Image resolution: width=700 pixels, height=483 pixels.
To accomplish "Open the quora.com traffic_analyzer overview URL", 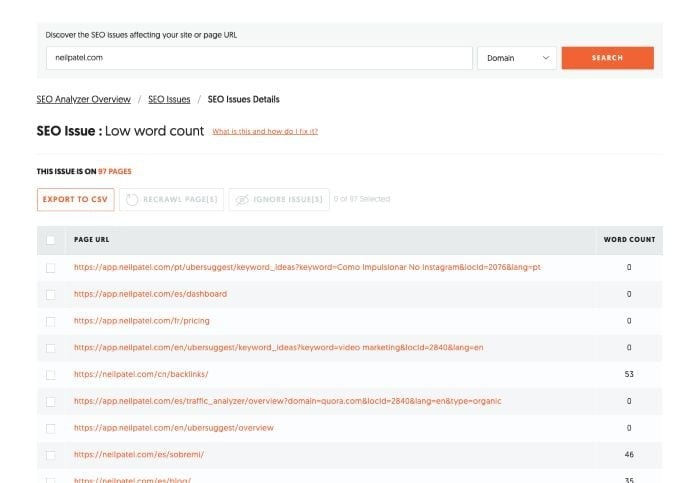I will tap(288, 401).
